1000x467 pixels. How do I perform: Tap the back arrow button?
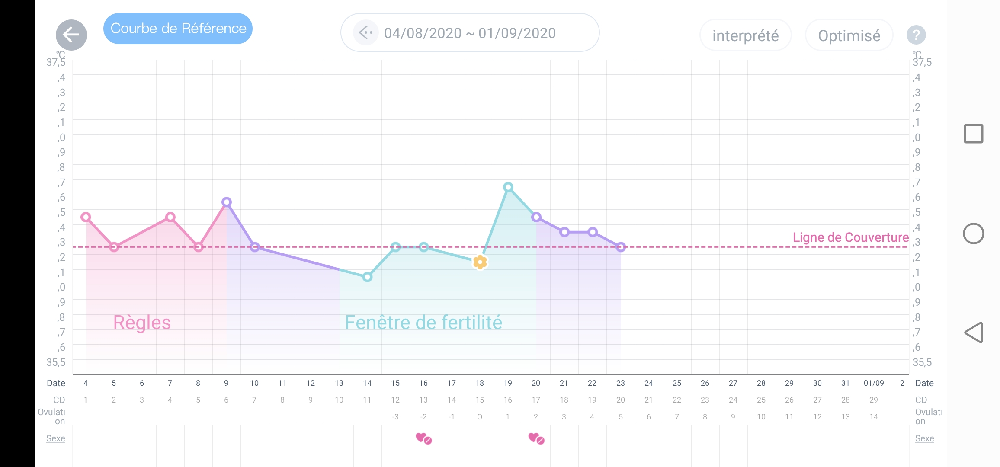tap(70, 35)
